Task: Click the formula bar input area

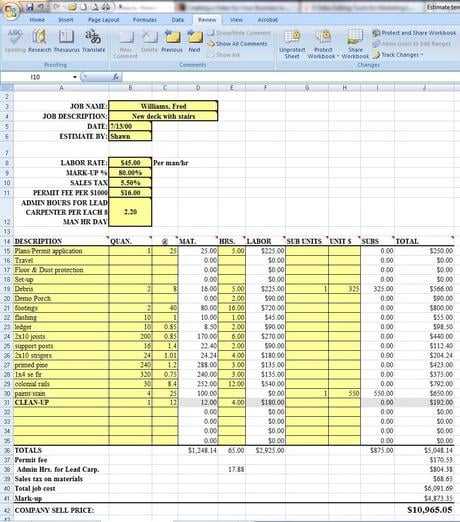Action: point(290,77)
